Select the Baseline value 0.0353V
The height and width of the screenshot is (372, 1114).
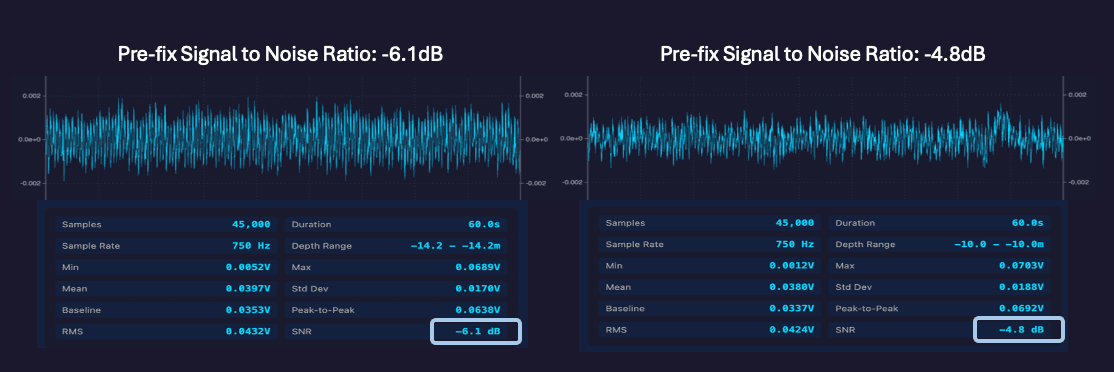tap(248, 310)
